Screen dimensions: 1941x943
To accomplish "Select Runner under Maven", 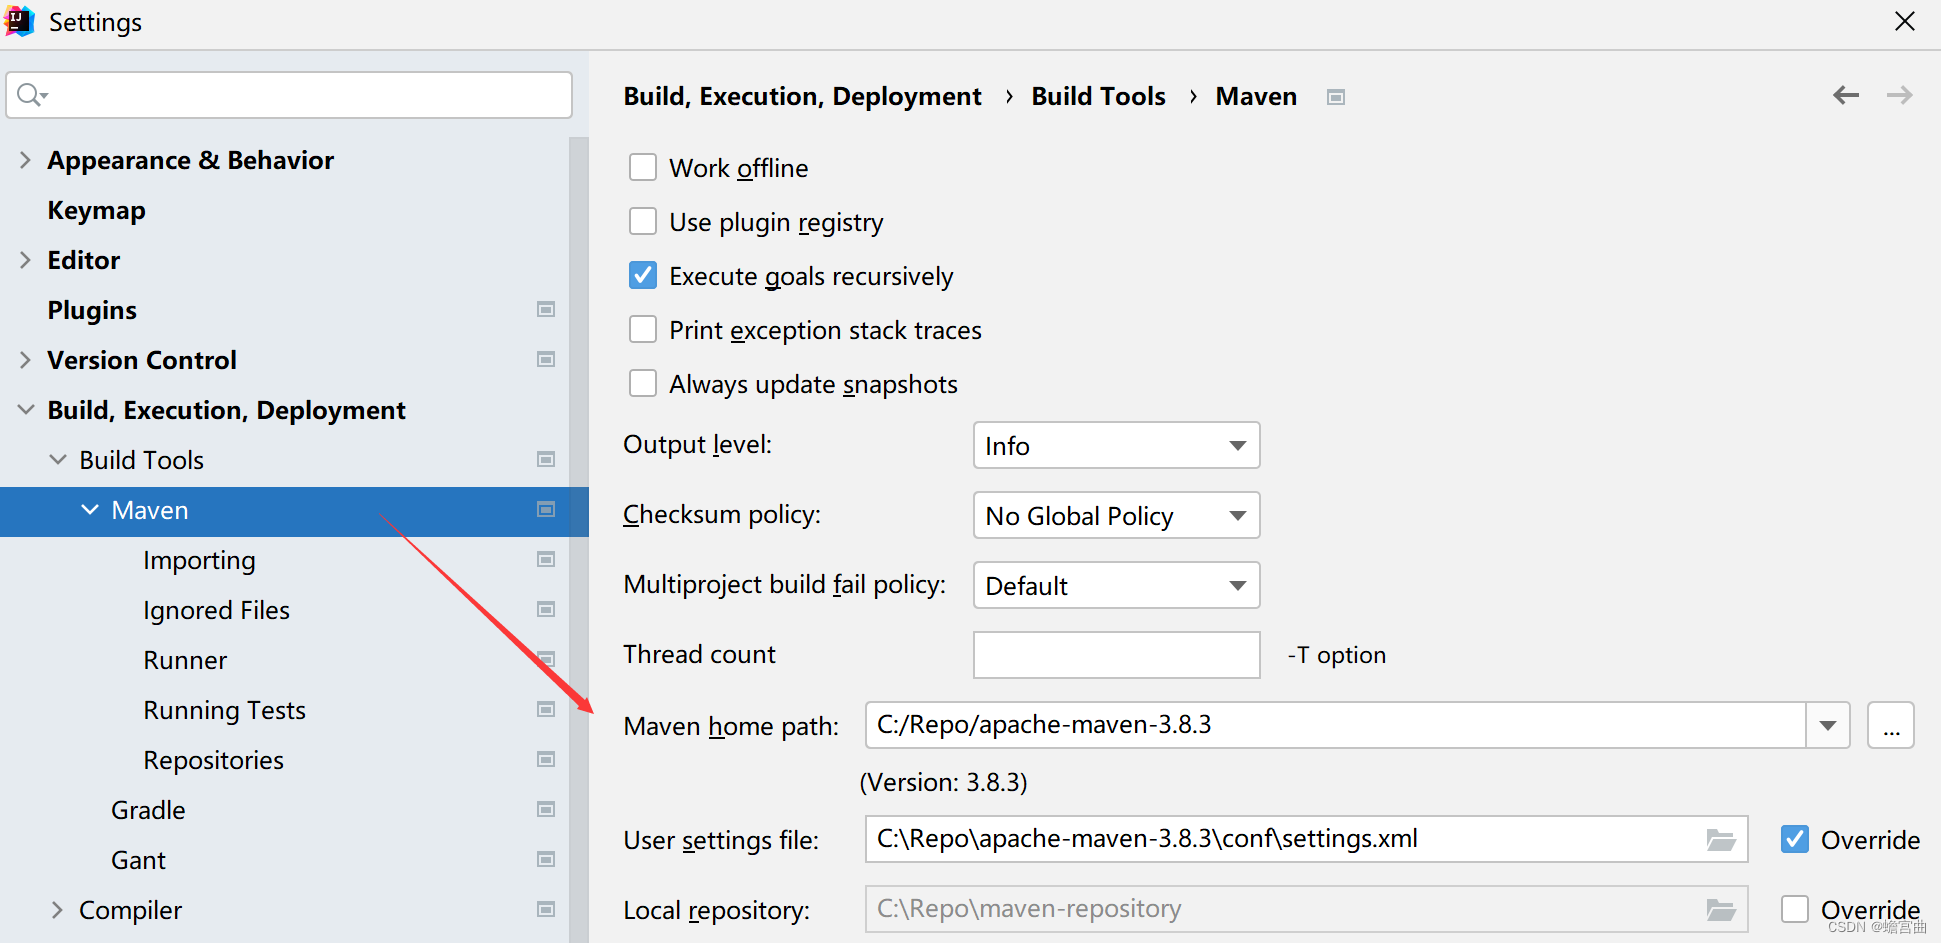I will click(185, 660).
